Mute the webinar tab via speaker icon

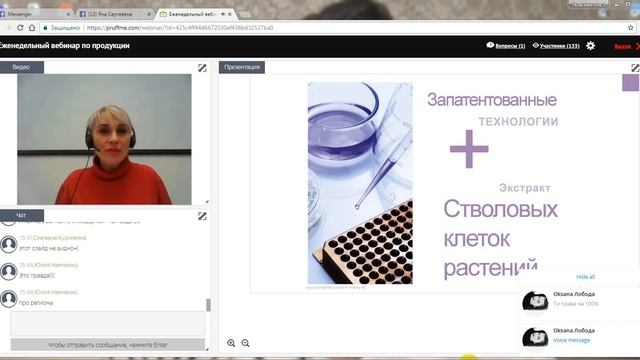[223, 14]
